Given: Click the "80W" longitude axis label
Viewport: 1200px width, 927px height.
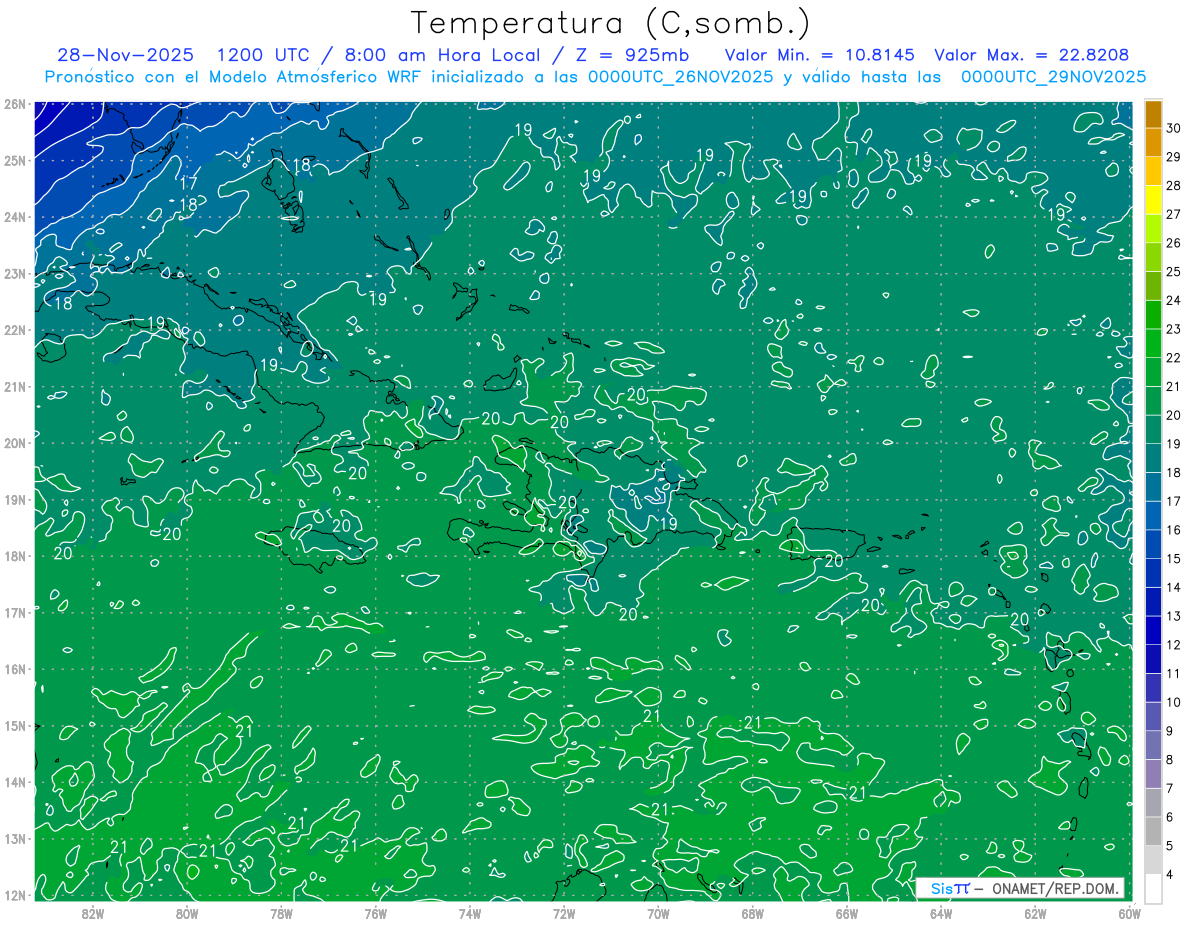Looking at the screenshot, I should pyautogui.click(x=187, y=913).
